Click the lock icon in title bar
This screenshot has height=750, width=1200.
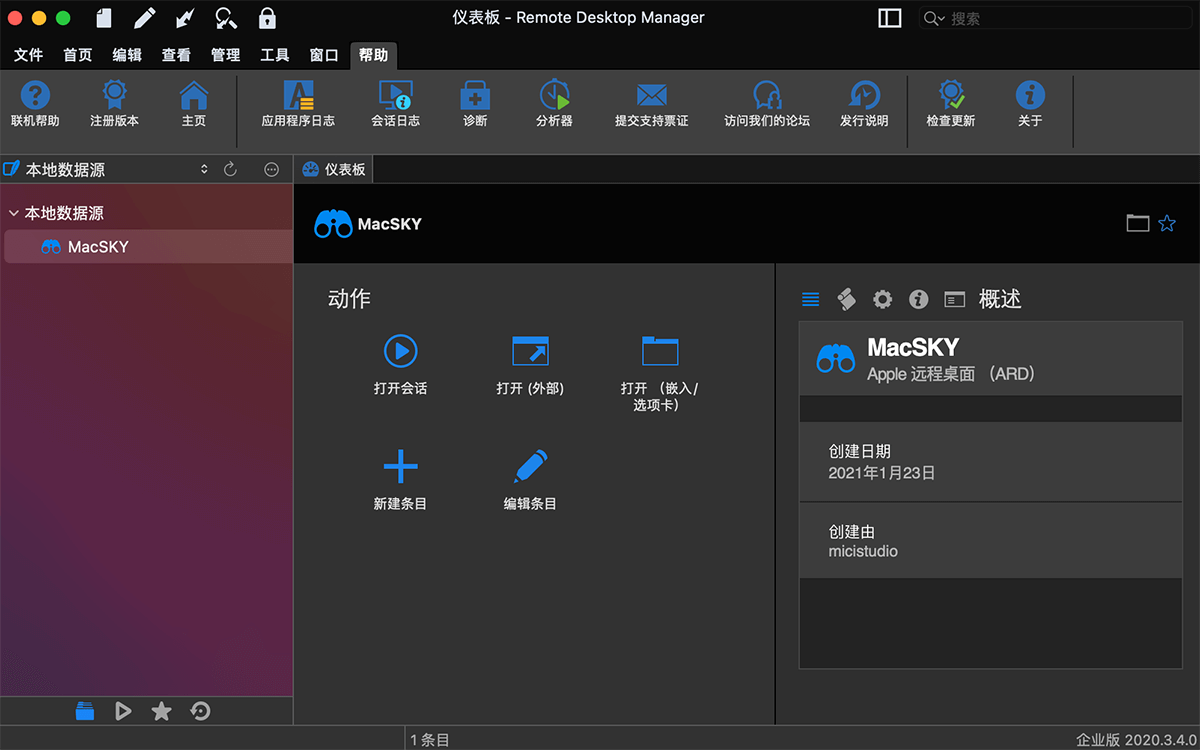(267, 18)
